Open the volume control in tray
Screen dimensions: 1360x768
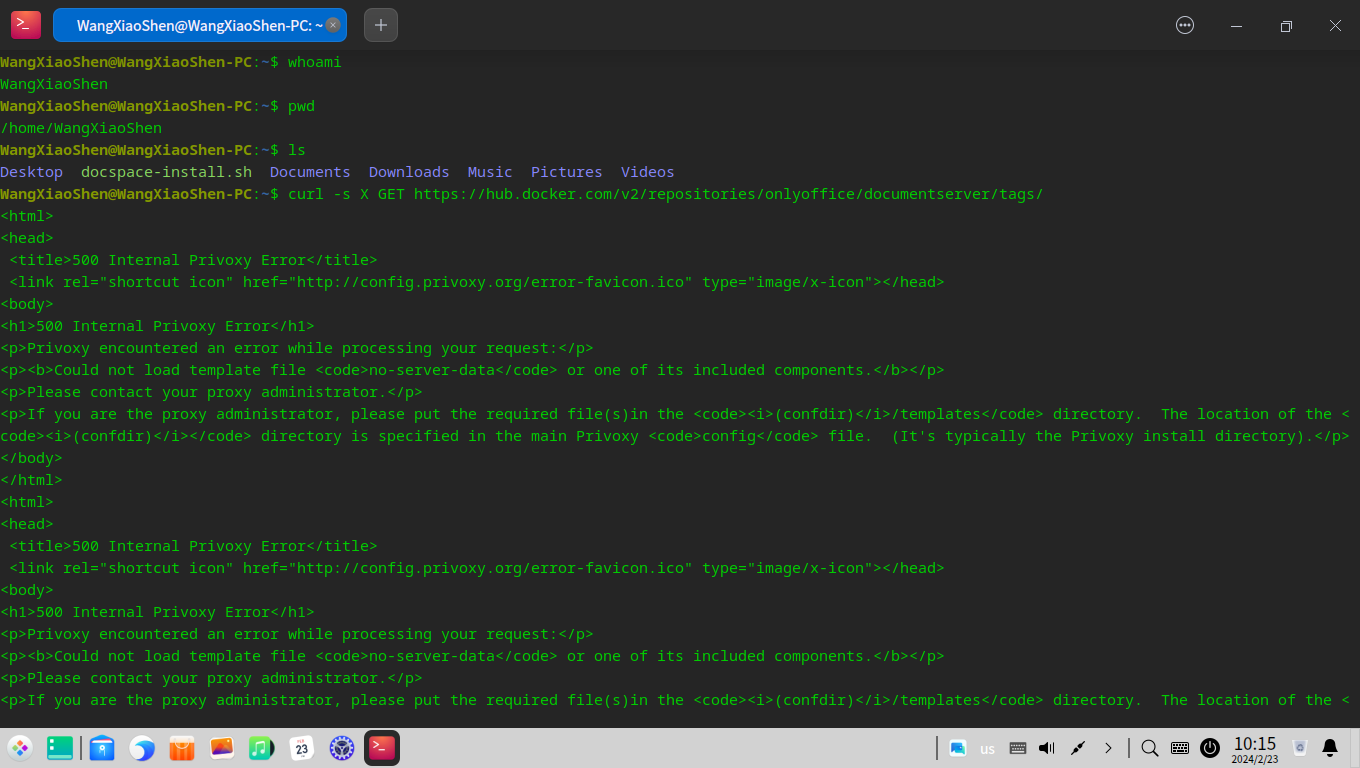click(x=1047, y=748)
